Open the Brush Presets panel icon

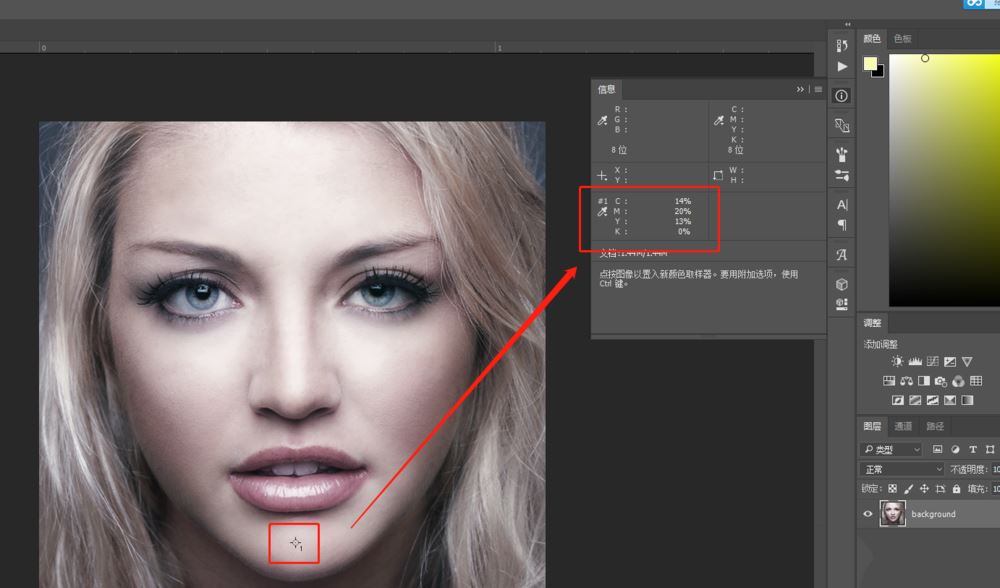pos(842,154)
